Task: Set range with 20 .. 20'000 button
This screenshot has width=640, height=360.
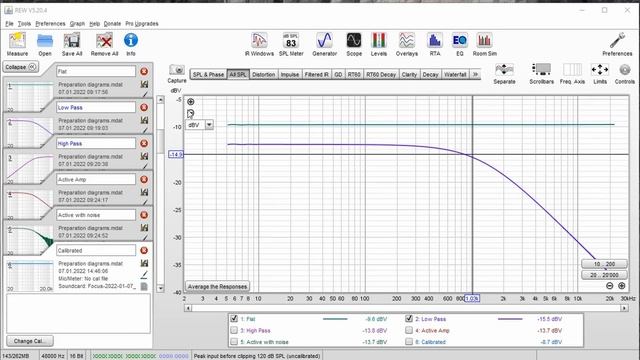Action: pos(604,275)
